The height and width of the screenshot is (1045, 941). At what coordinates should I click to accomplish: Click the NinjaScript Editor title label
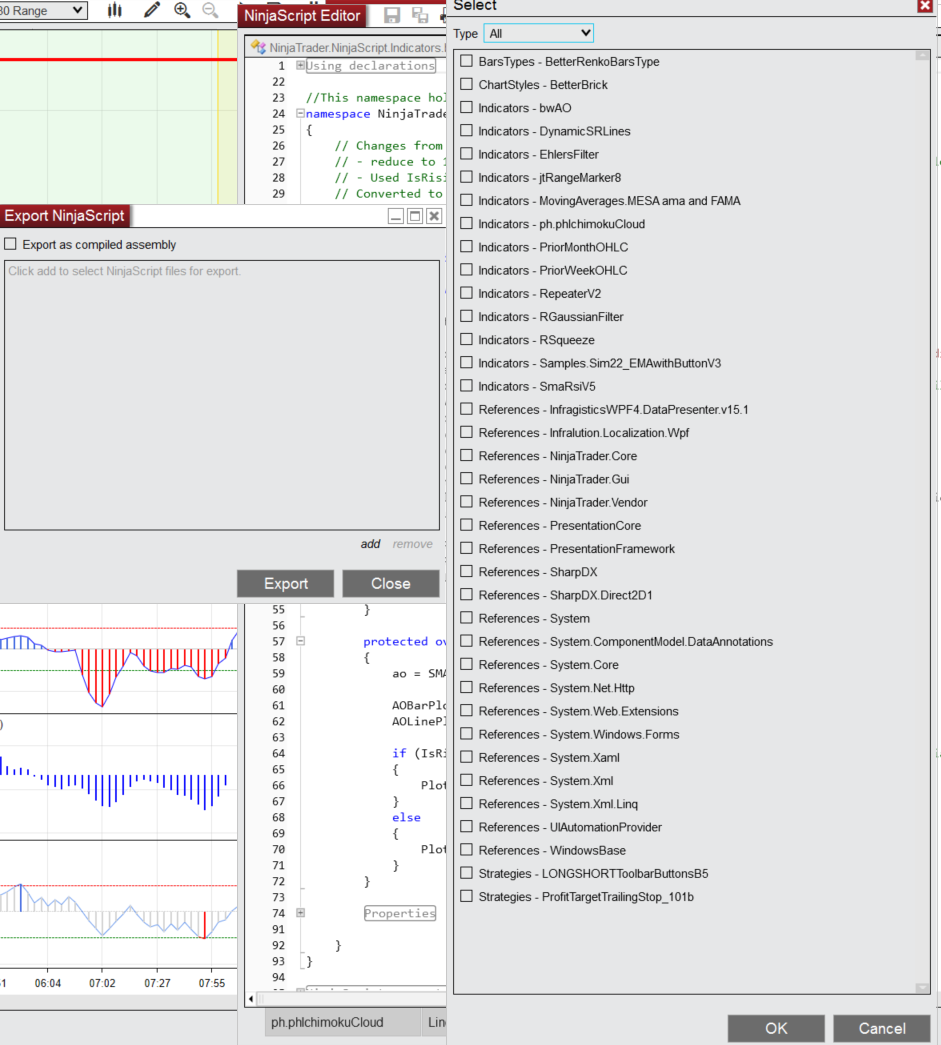tap(302, 15)
